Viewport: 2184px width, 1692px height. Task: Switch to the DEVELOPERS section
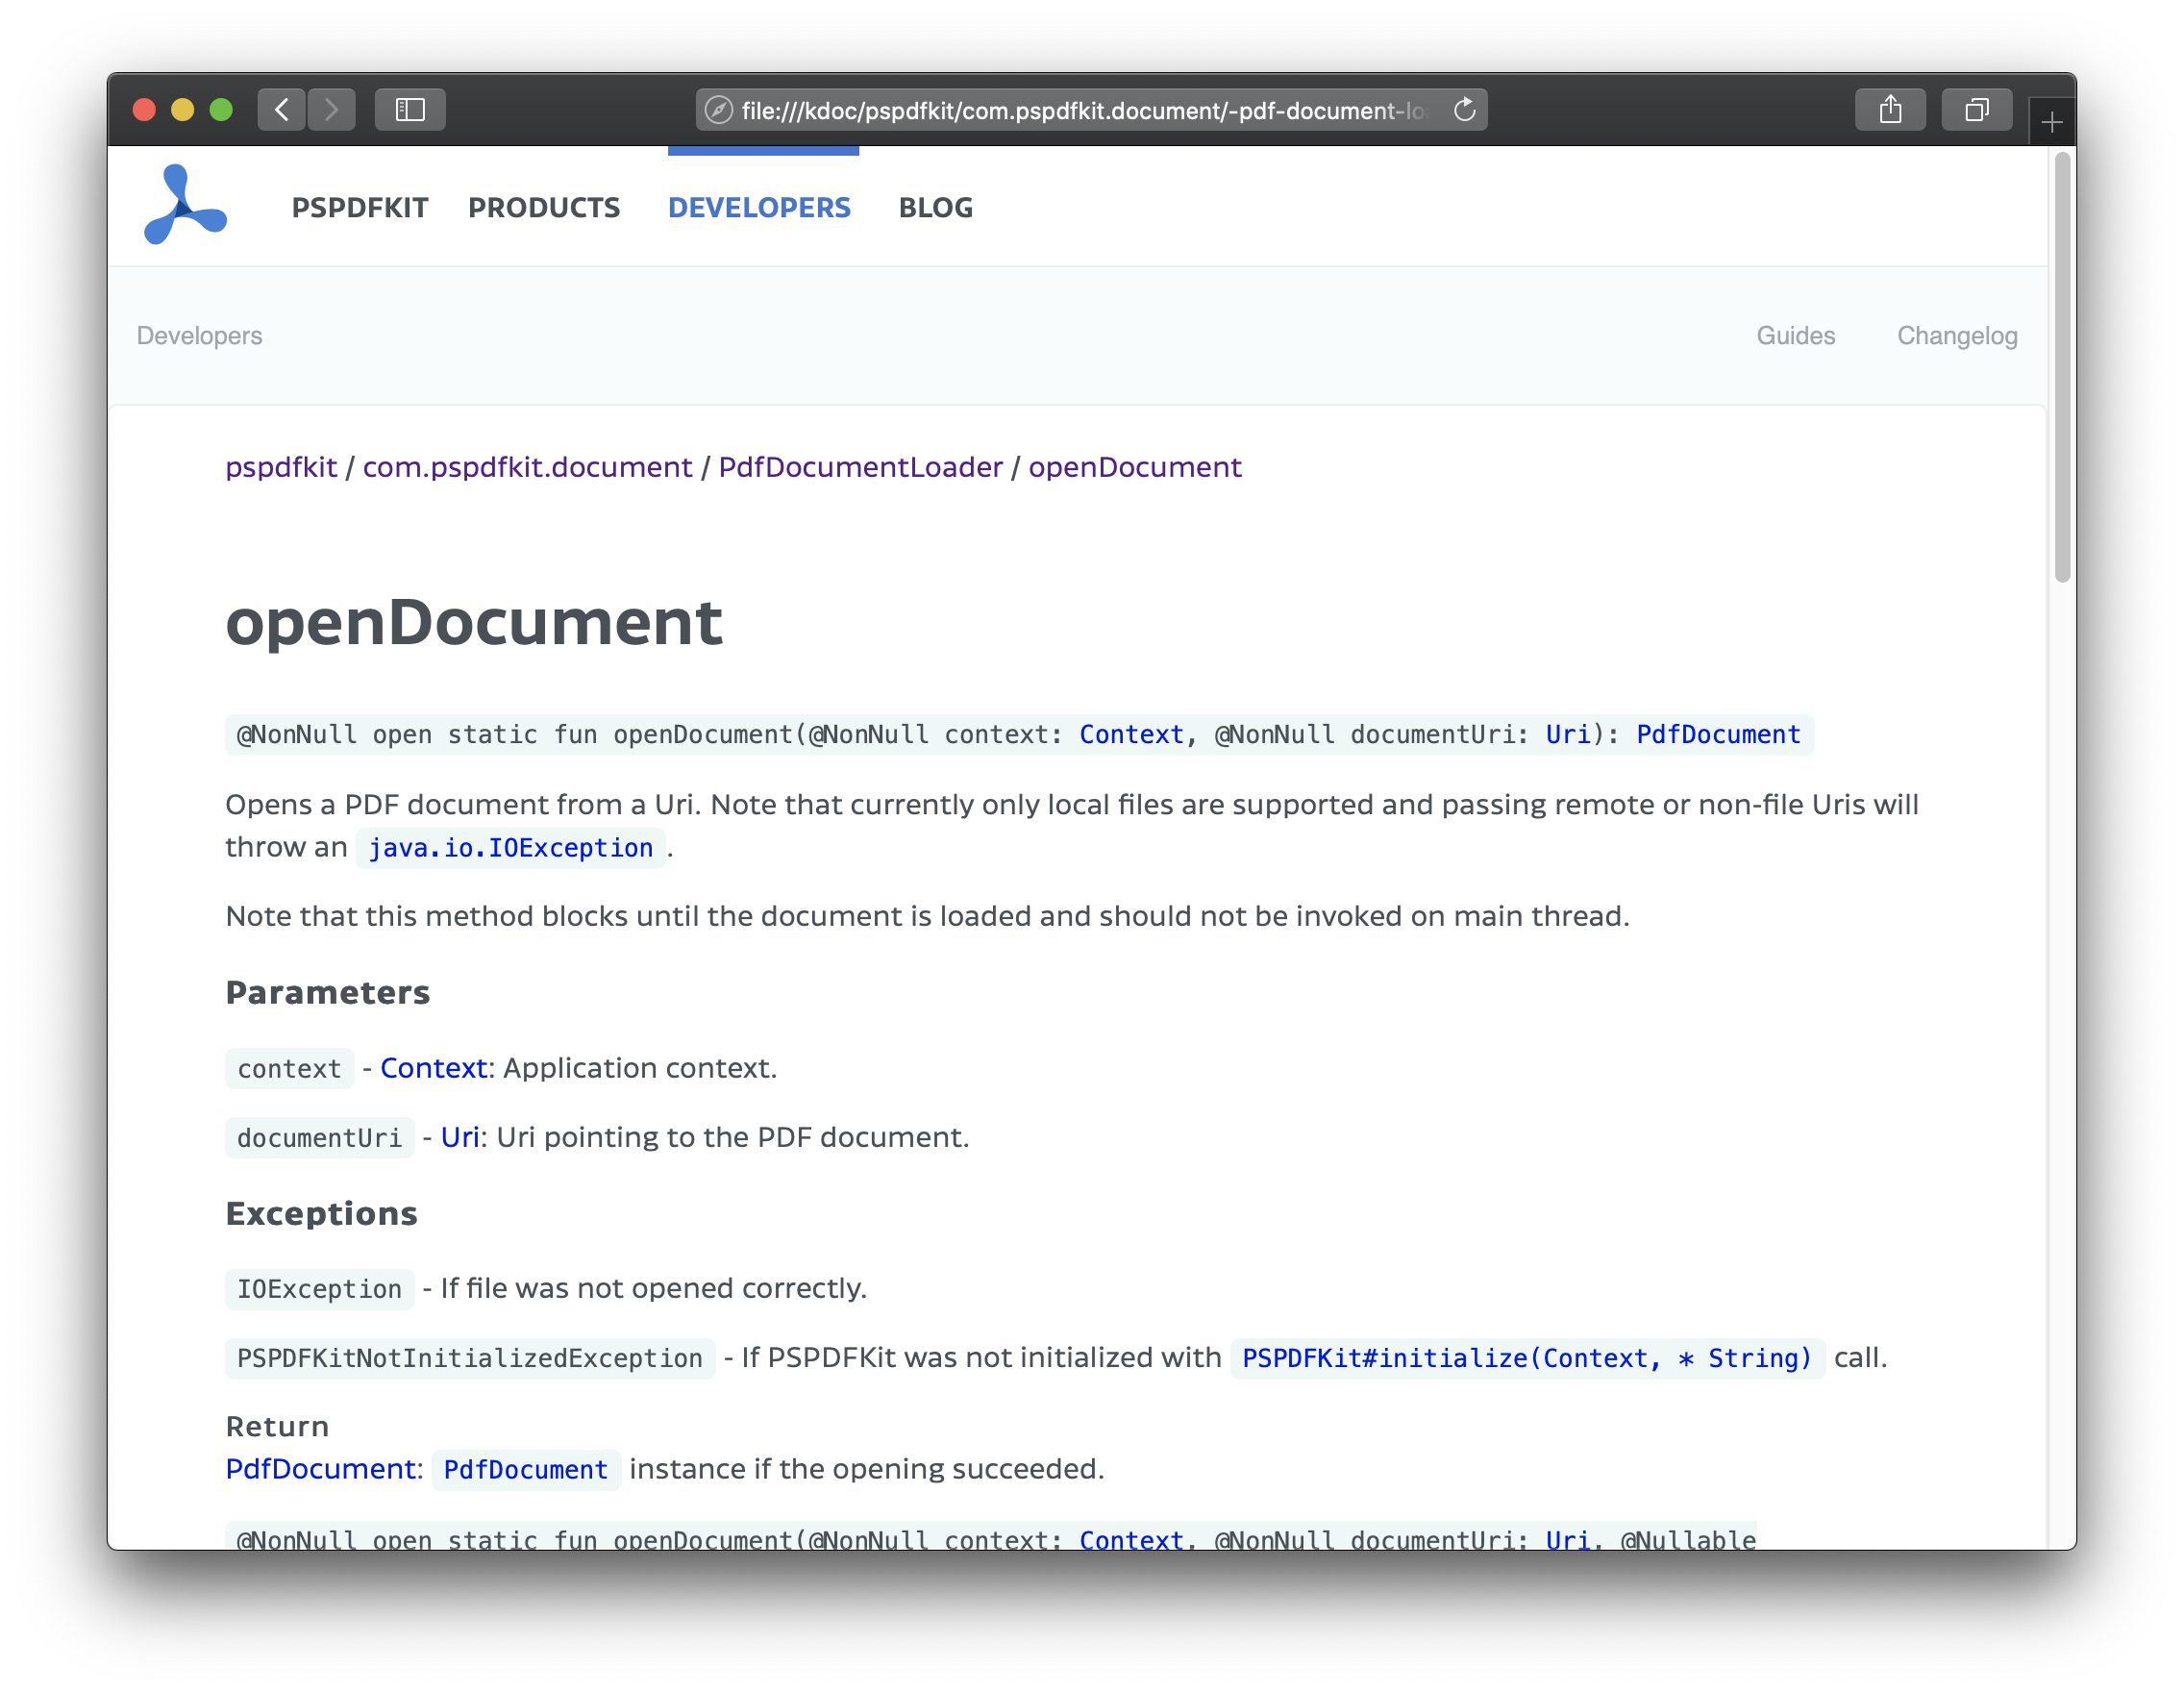tap(760, 207)
